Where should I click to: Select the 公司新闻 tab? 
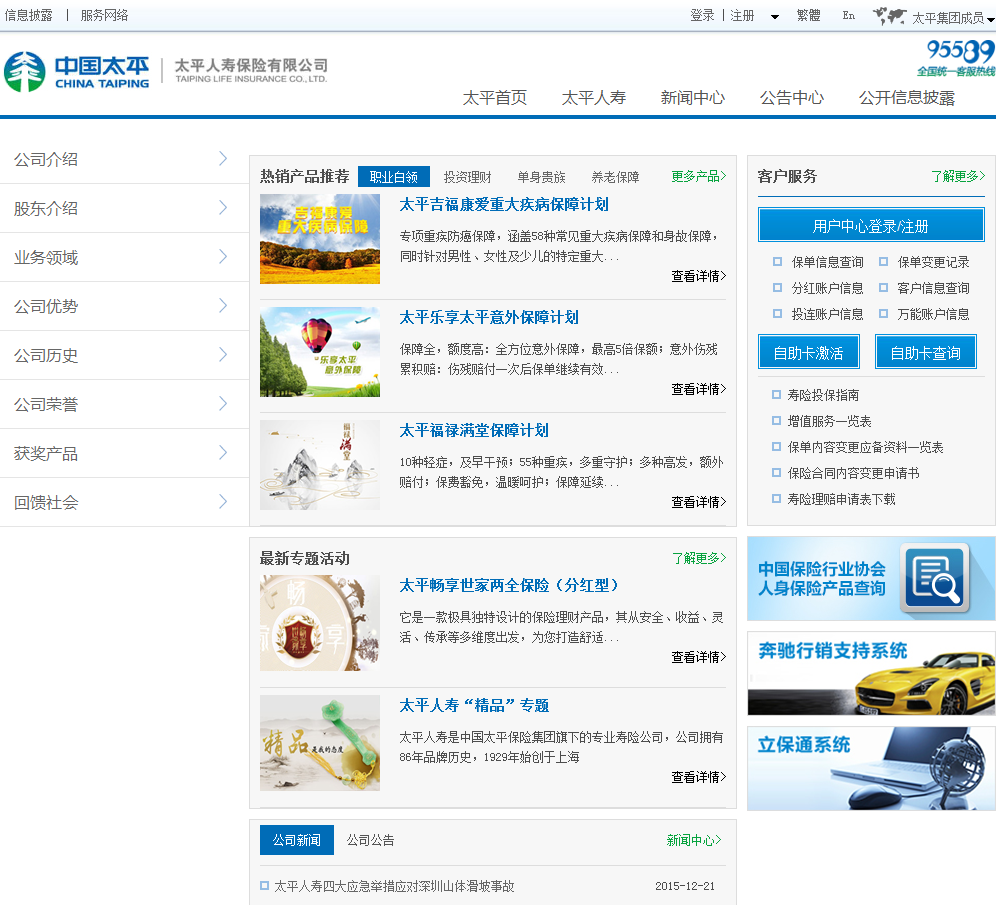click(297, 840)
